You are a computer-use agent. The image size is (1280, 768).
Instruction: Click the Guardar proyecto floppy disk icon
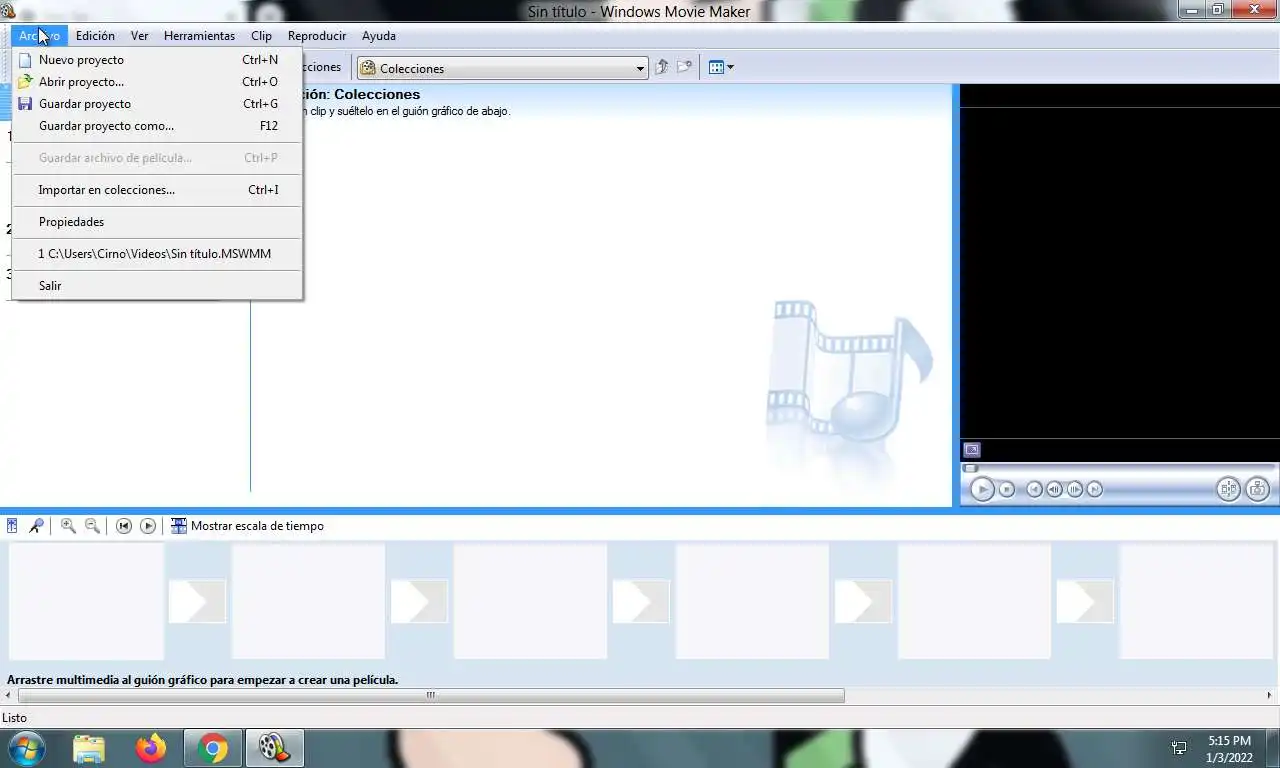(25, 104)
